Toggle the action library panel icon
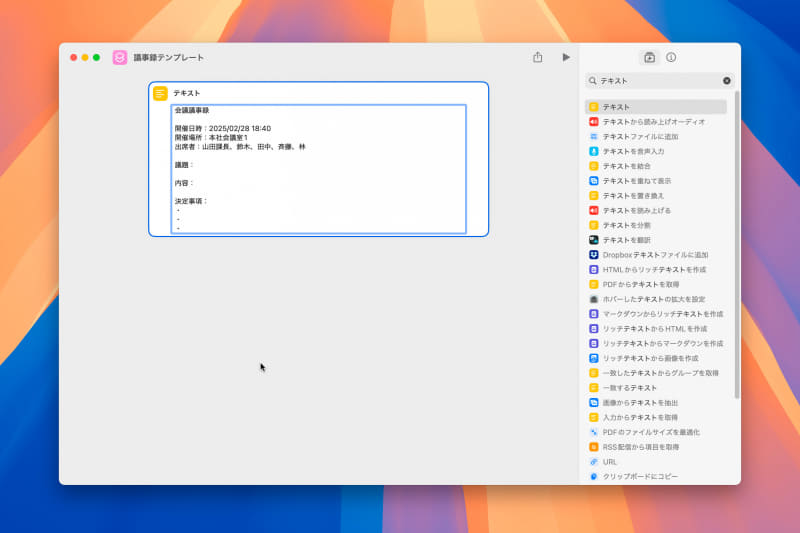 point(649,57)
